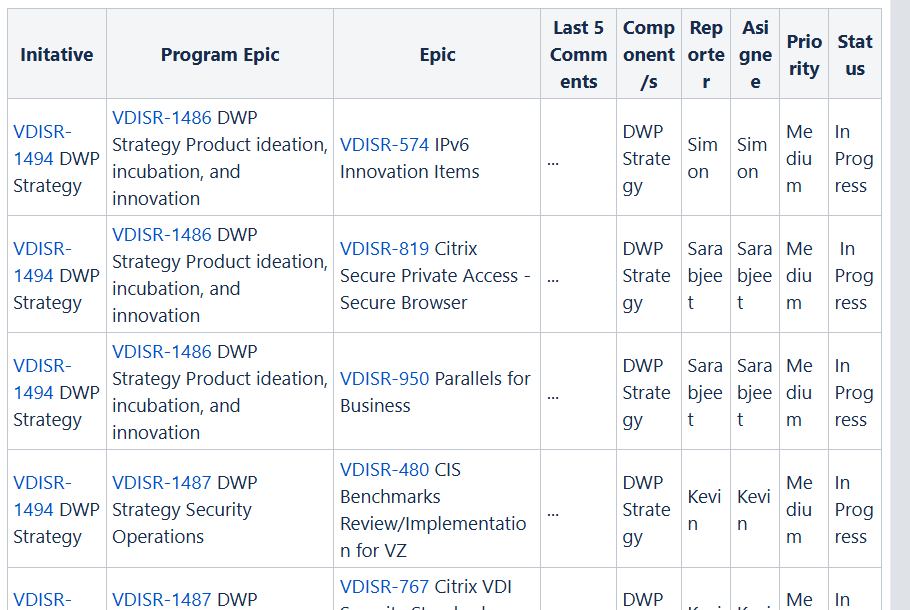Expand comments ellipsis in the Parallels row
Screen dimensions: 910x610
tap(553, 393)
